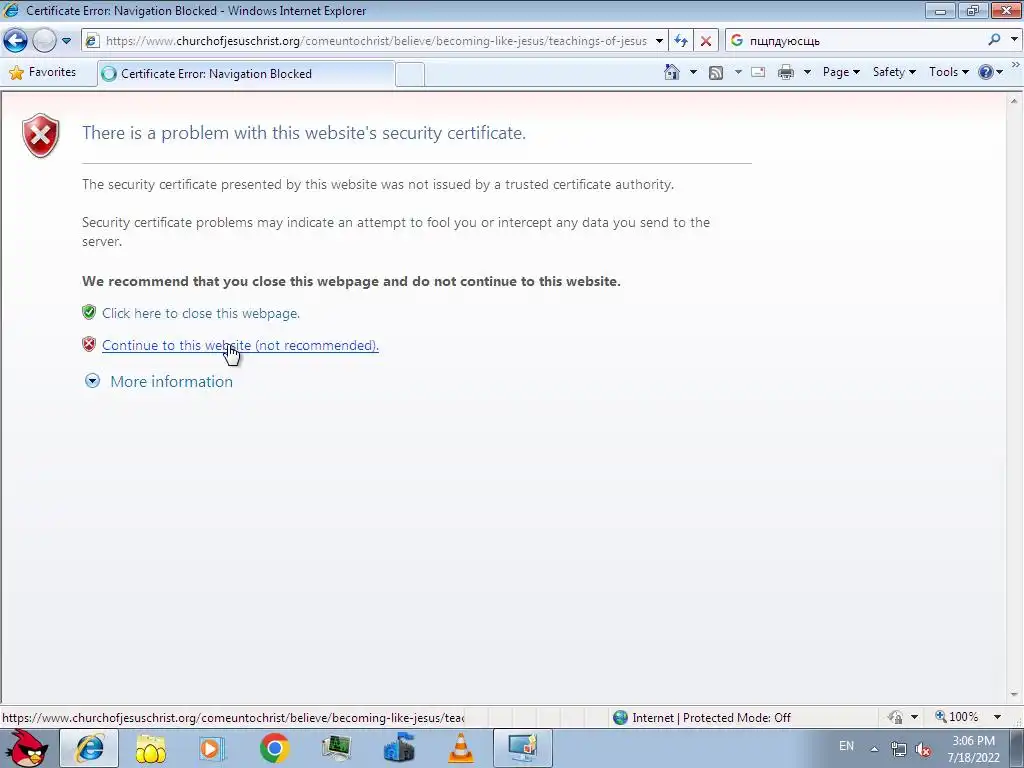The height and width of the screenshot is (768, 1024).
Task: Show hidden tray icons arrow
Action: pos(874,749)
